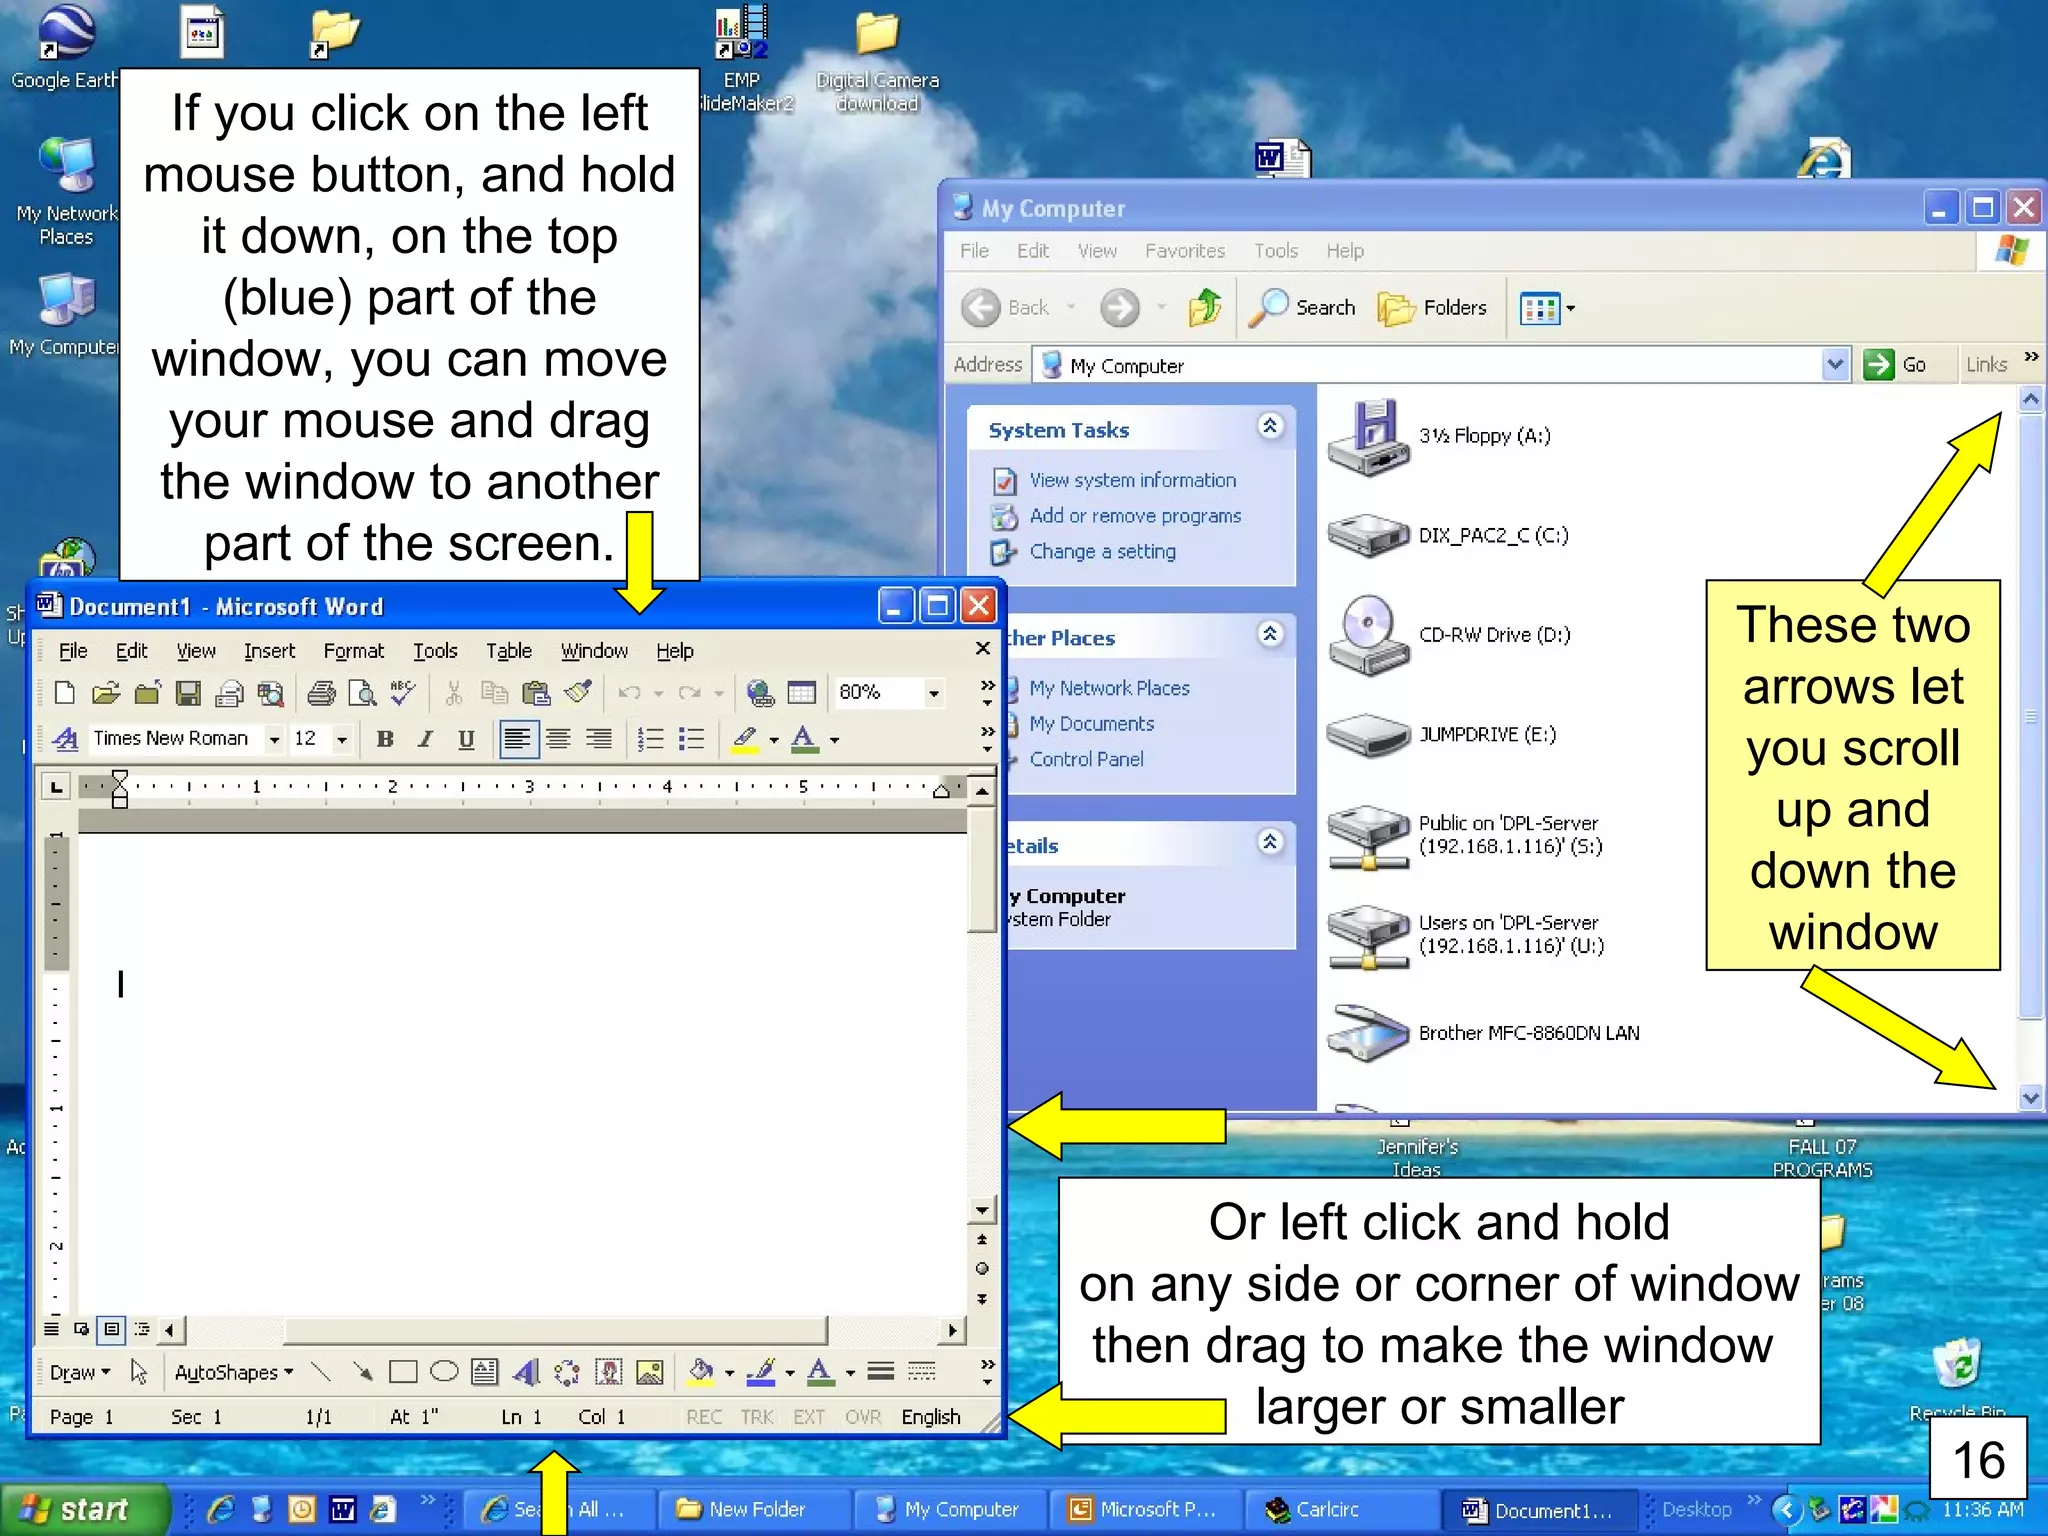Toggle Bold formatting in Word
The width and height of the screenshot is (2048, 1536).
click(x=384, y=739)
